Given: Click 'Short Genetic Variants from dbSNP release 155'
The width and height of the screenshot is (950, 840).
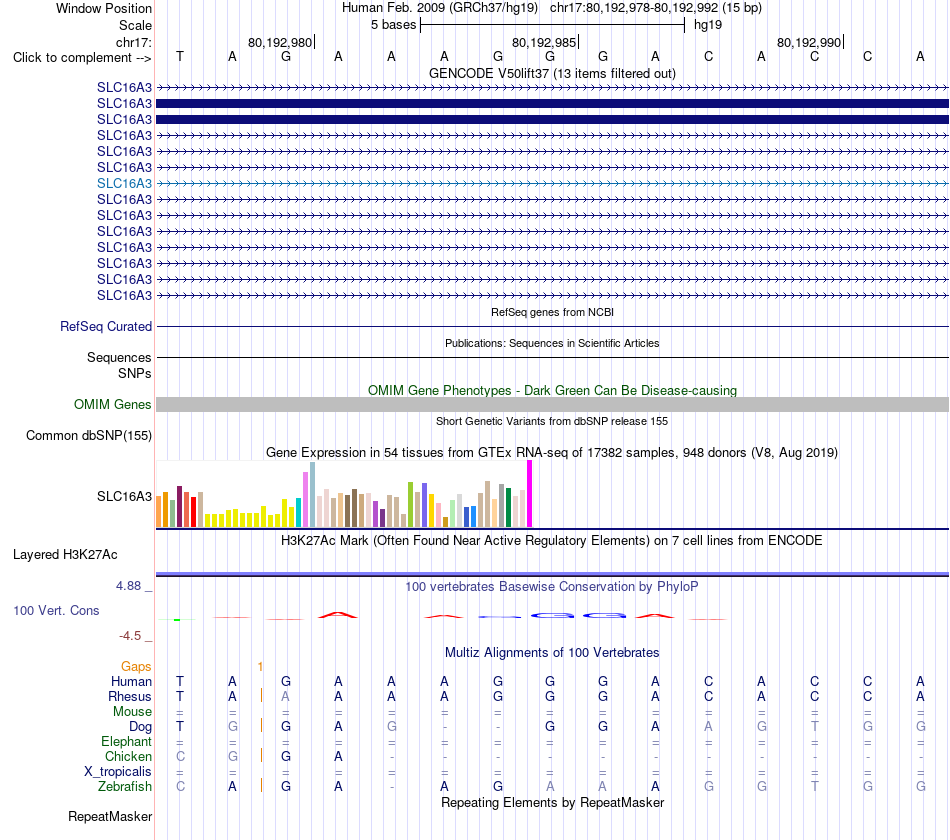Looking at the screenshot, I should click(x=552, y=421).
